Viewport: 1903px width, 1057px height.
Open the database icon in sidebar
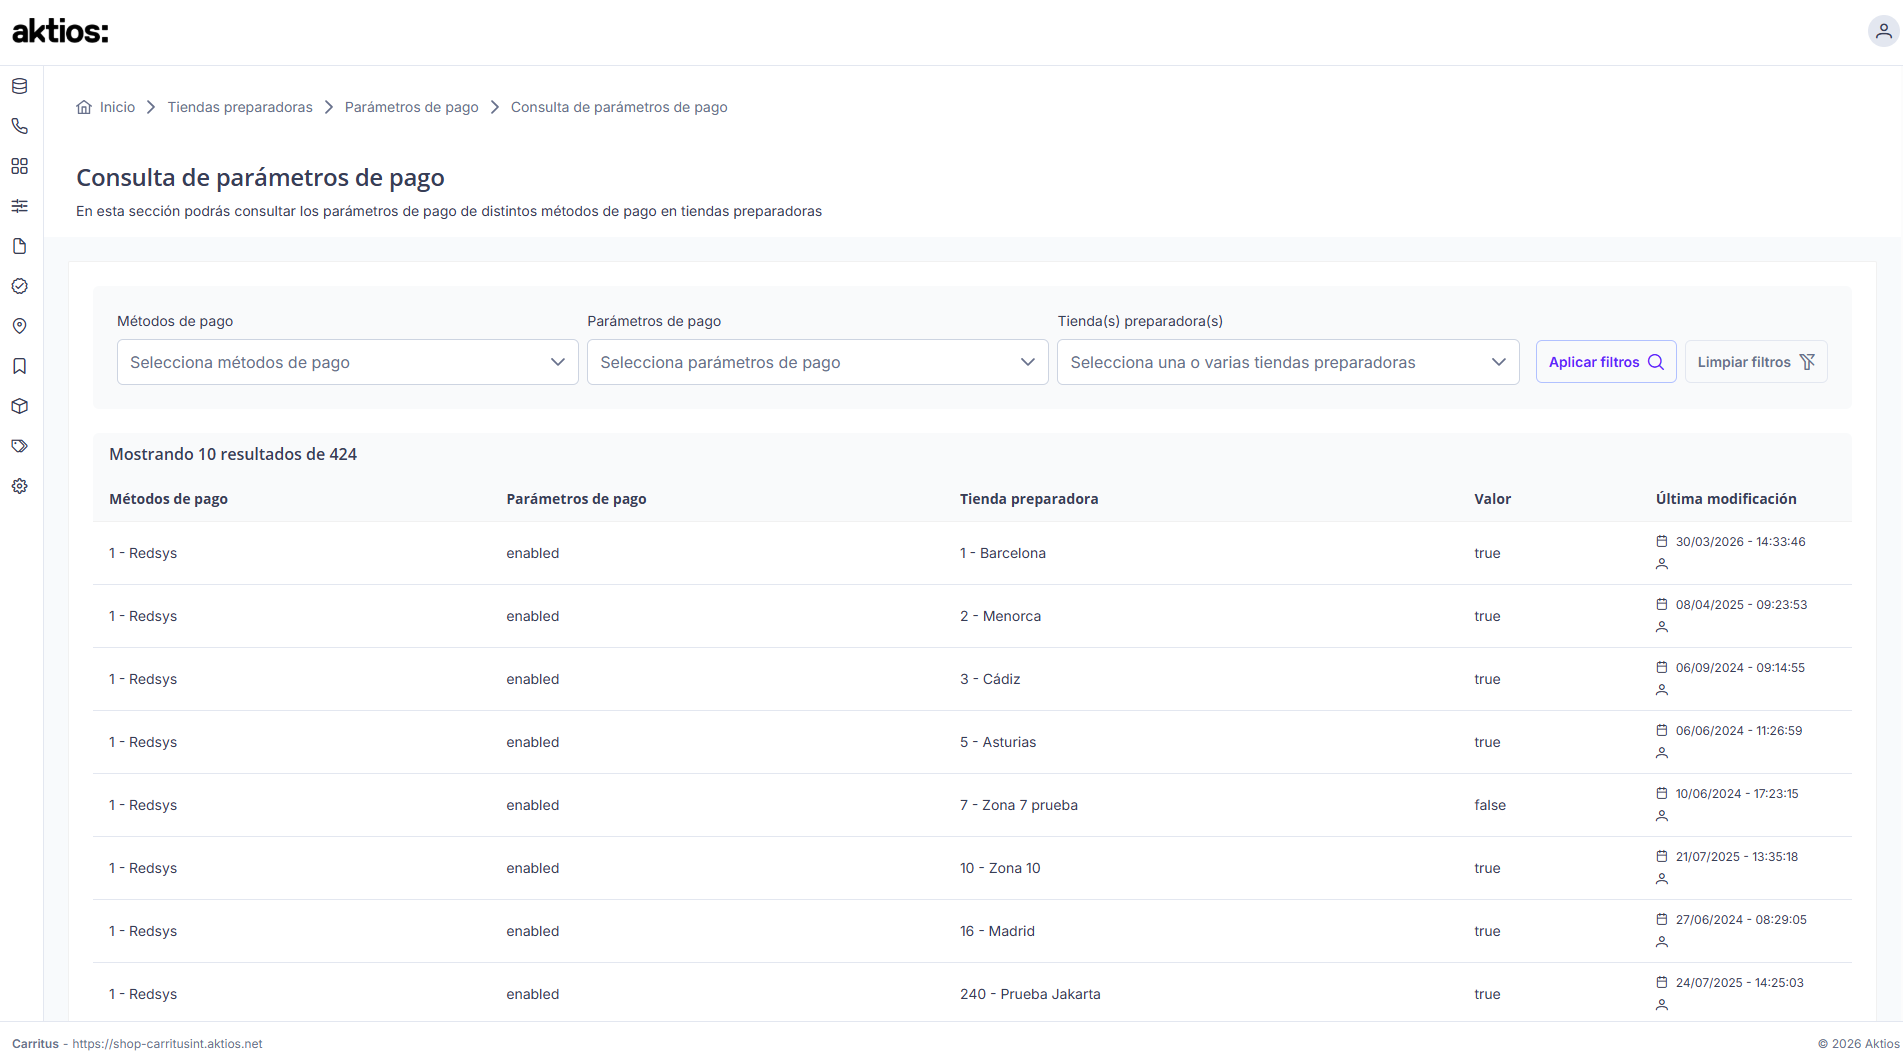[19, 86]
